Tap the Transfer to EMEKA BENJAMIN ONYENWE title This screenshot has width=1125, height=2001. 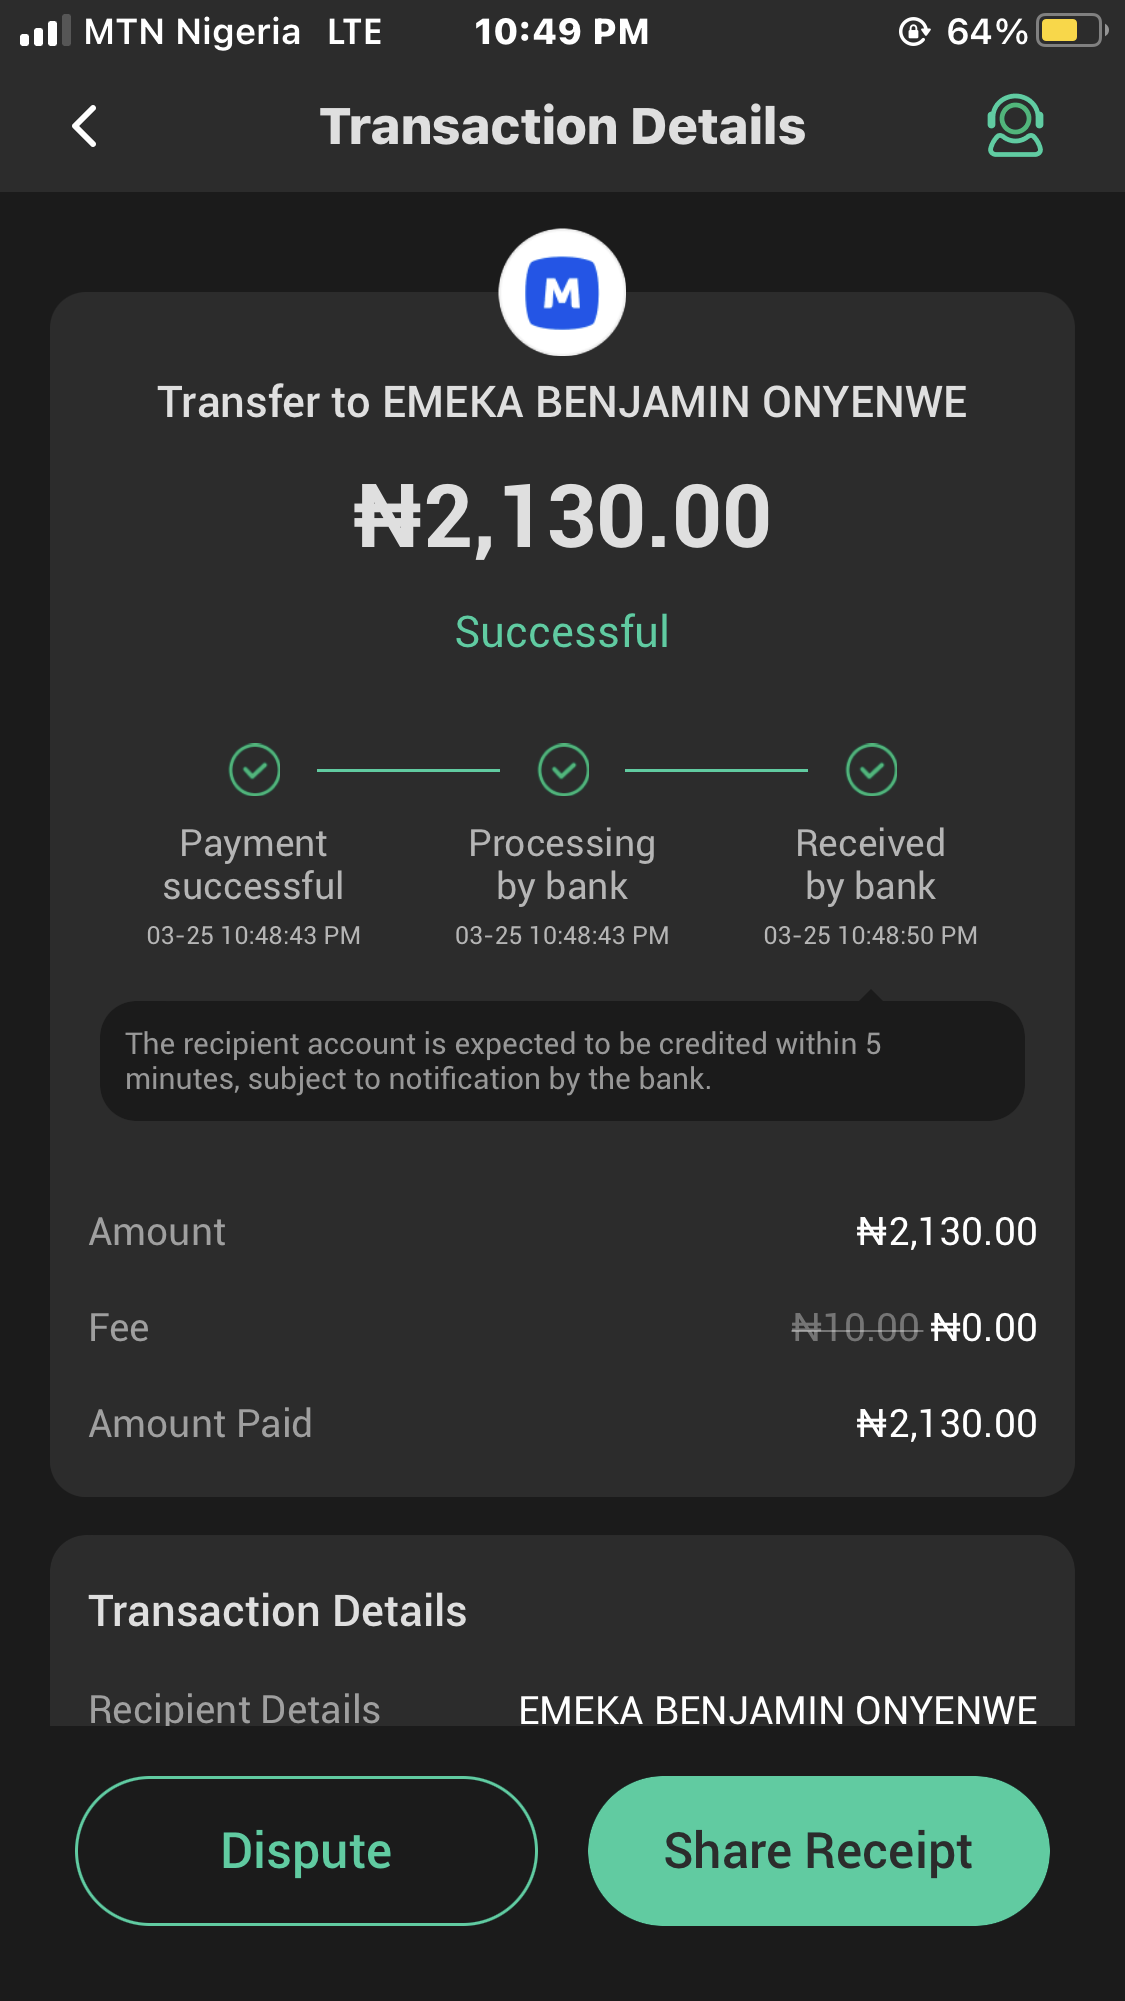pyautogui.click(x=562, y=402)
